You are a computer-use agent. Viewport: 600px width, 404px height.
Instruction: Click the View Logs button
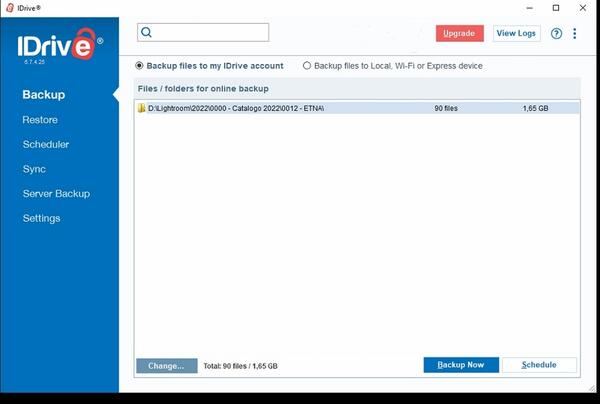click(x=516, y=33)
